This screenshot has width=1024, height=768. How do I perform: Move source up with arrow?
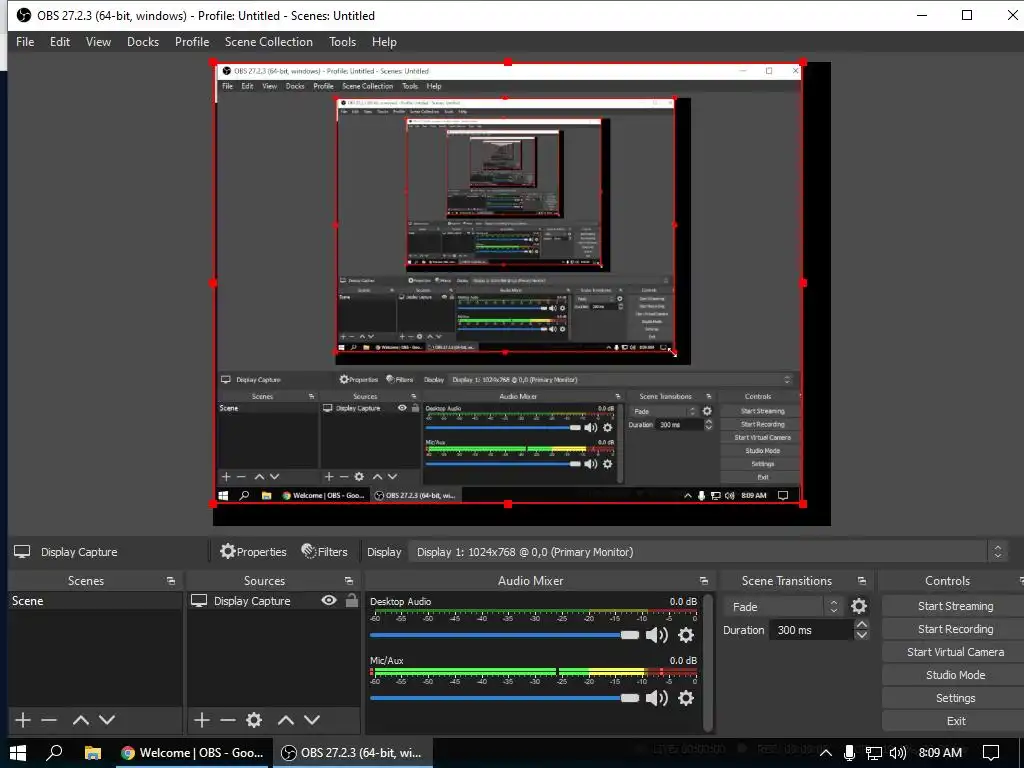(x=286, y=720)
